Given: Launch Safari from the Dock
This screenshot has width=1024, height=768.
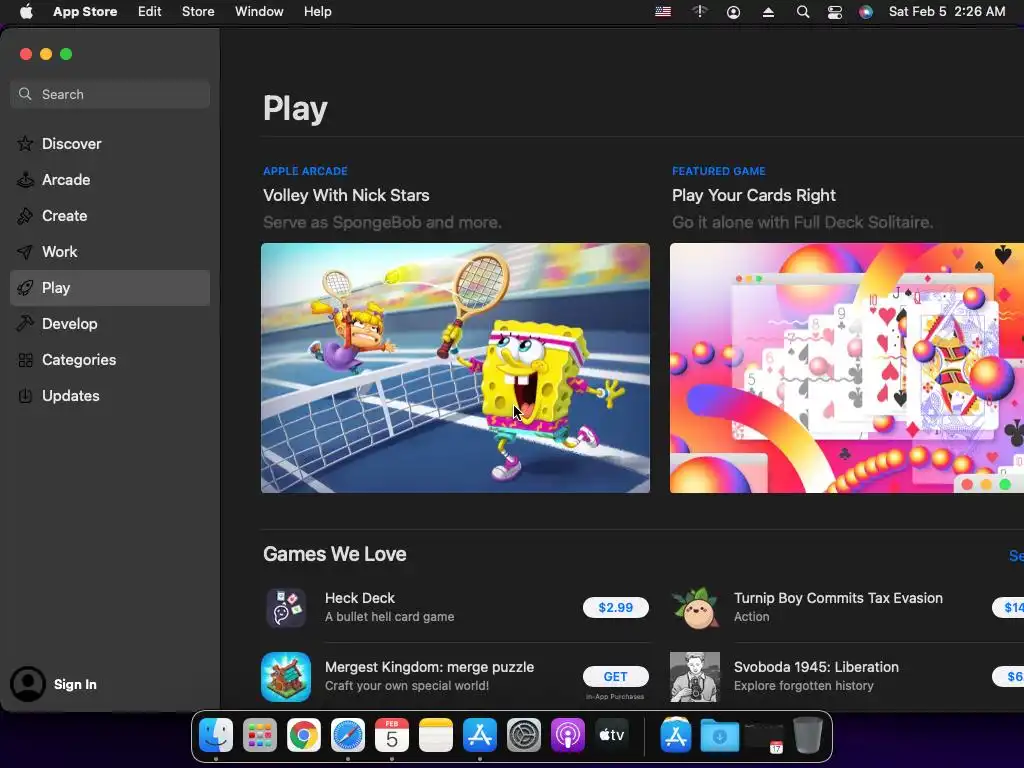Looking at the screenshot, I should point(347,736).
